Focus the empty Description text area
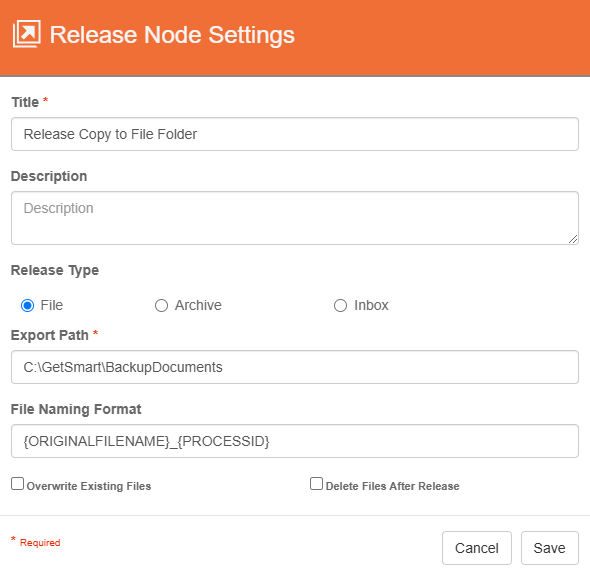The height and width of the screenshot is (574, 590). 295,218
